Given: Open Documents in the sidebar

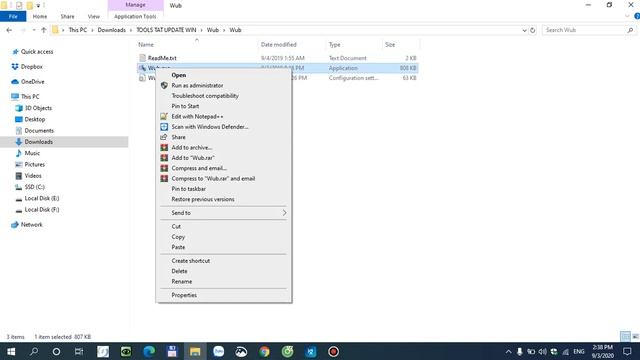Looking at the screenshot, I should (39, 131).
